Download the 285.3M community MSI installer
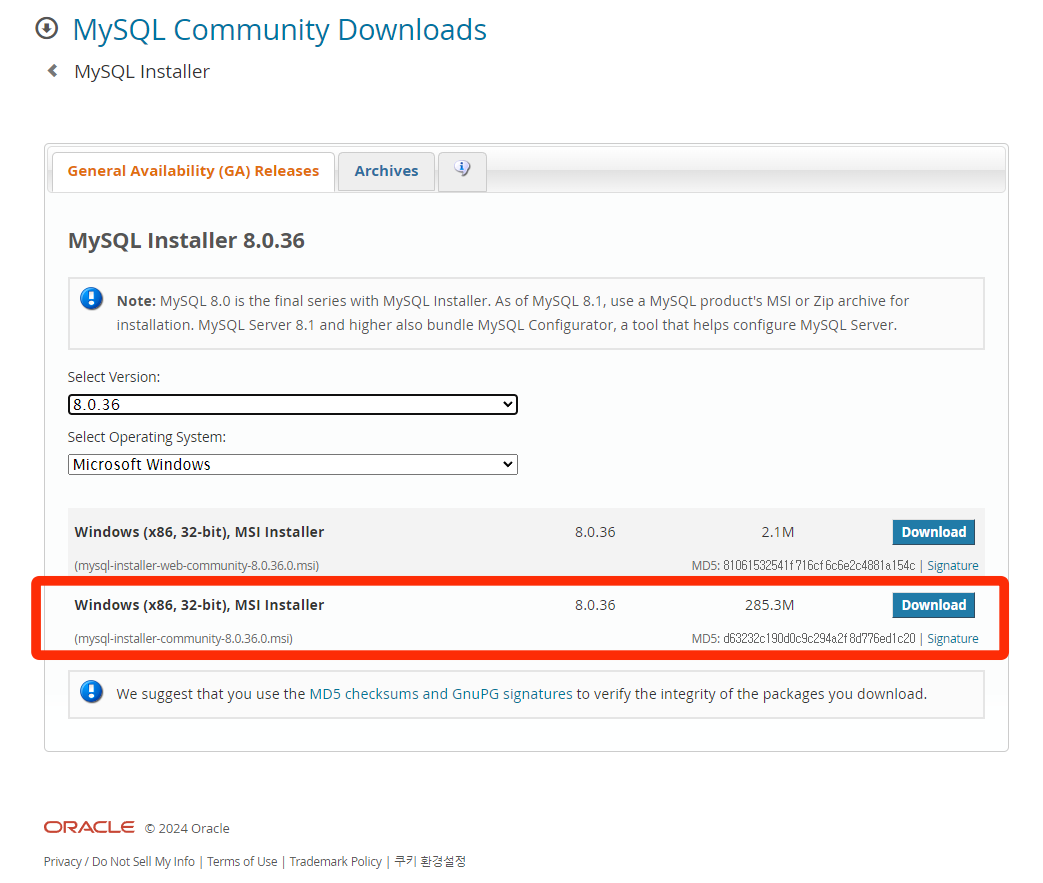The width and height of the screenshot is (1043, 883). click(933, 606)
